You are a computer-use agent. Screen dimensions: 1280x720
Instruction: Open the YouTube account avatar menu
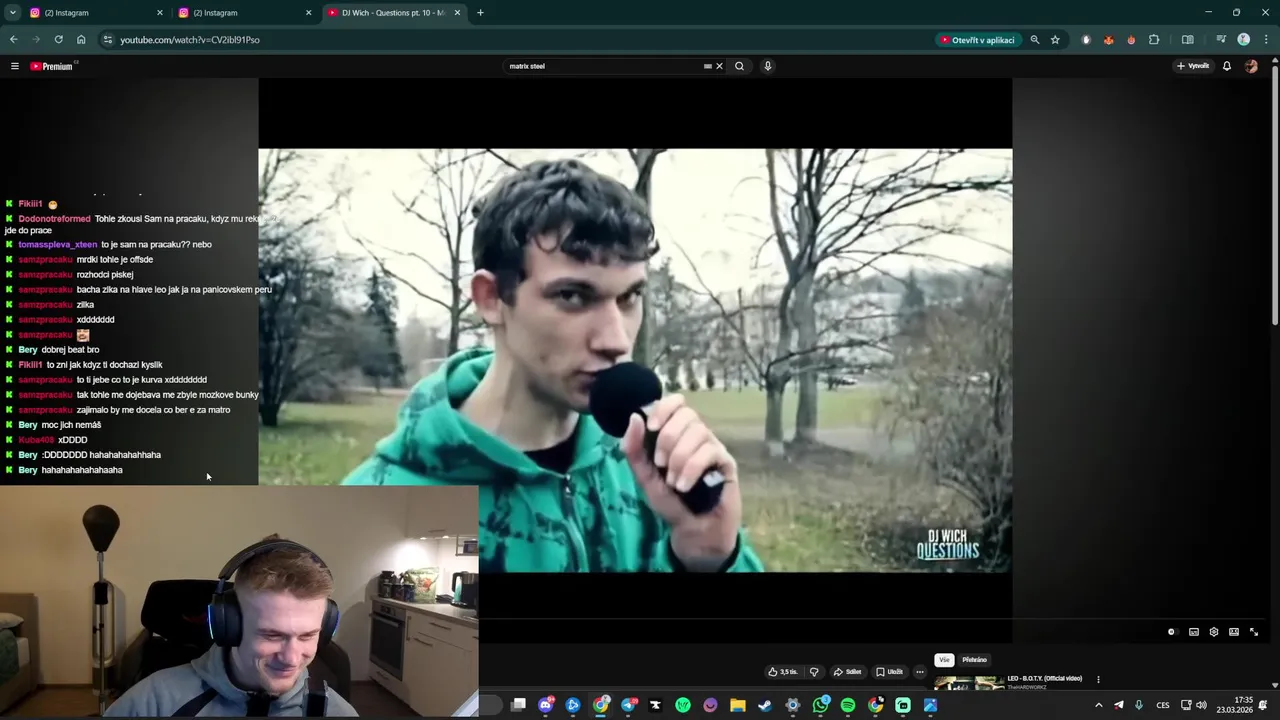(x=1251, y=66)
